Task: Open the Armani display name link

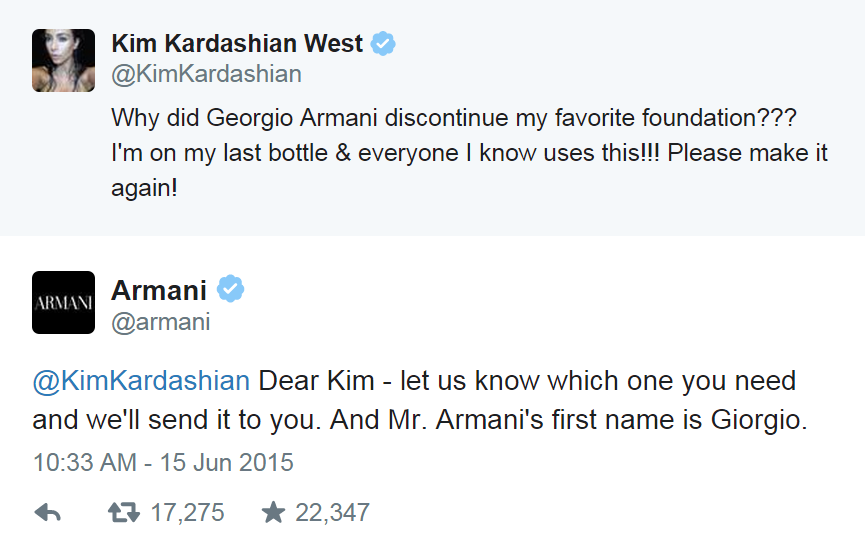Action: click(x=159, y=290)
